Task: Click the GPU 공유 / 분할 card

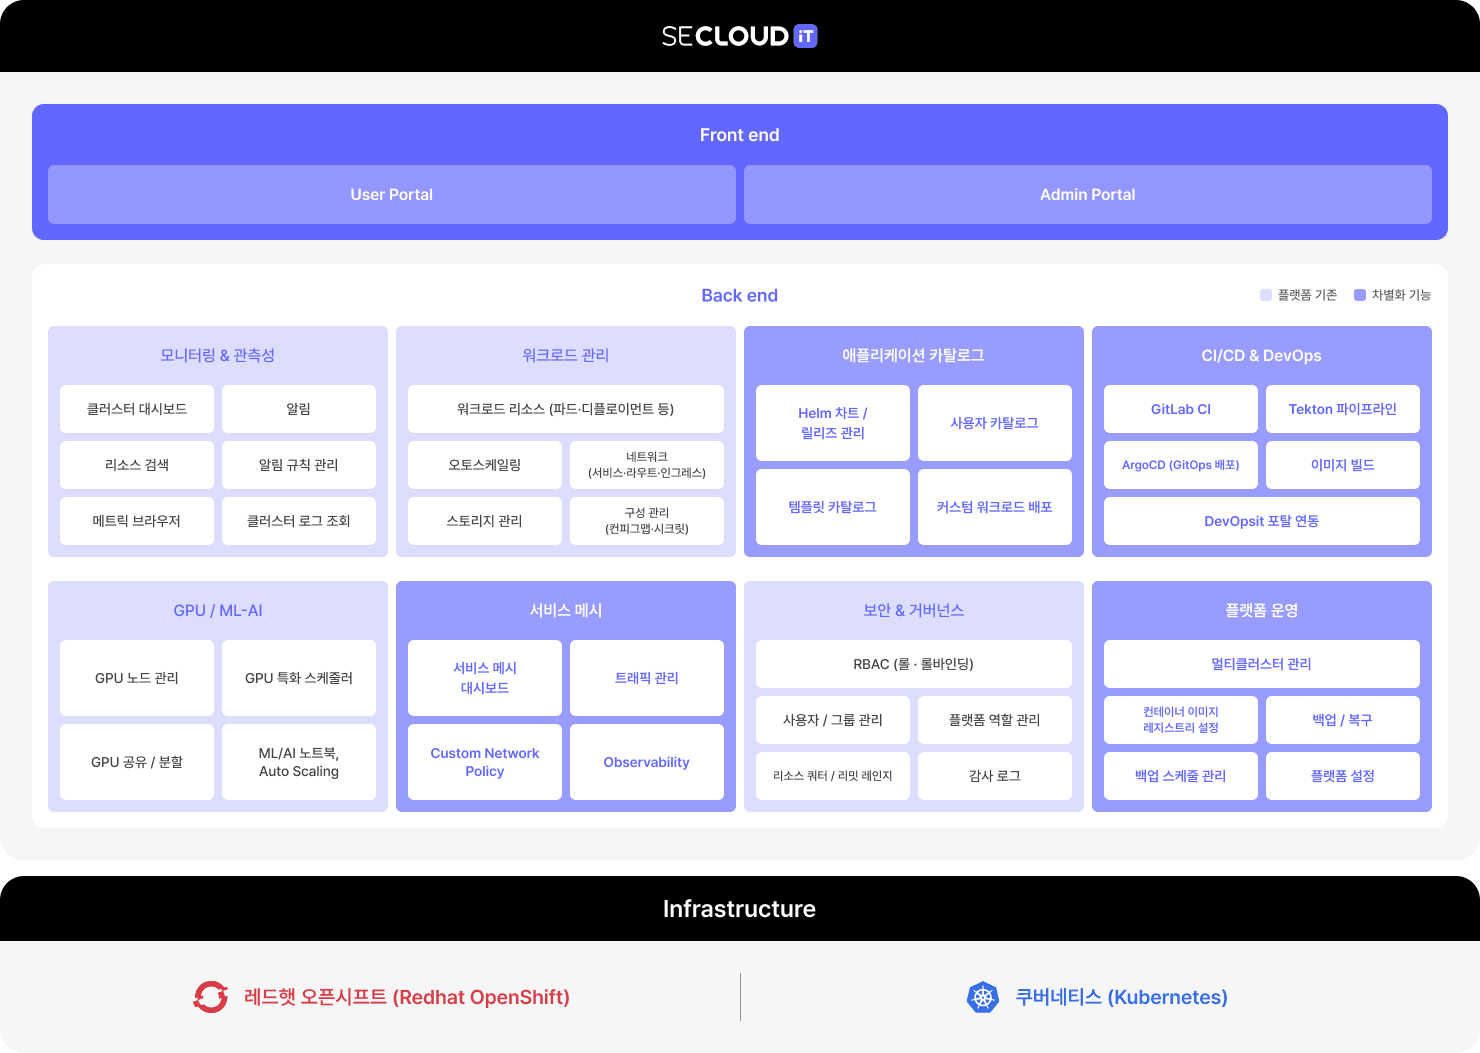Action: [x=137, y=762]
